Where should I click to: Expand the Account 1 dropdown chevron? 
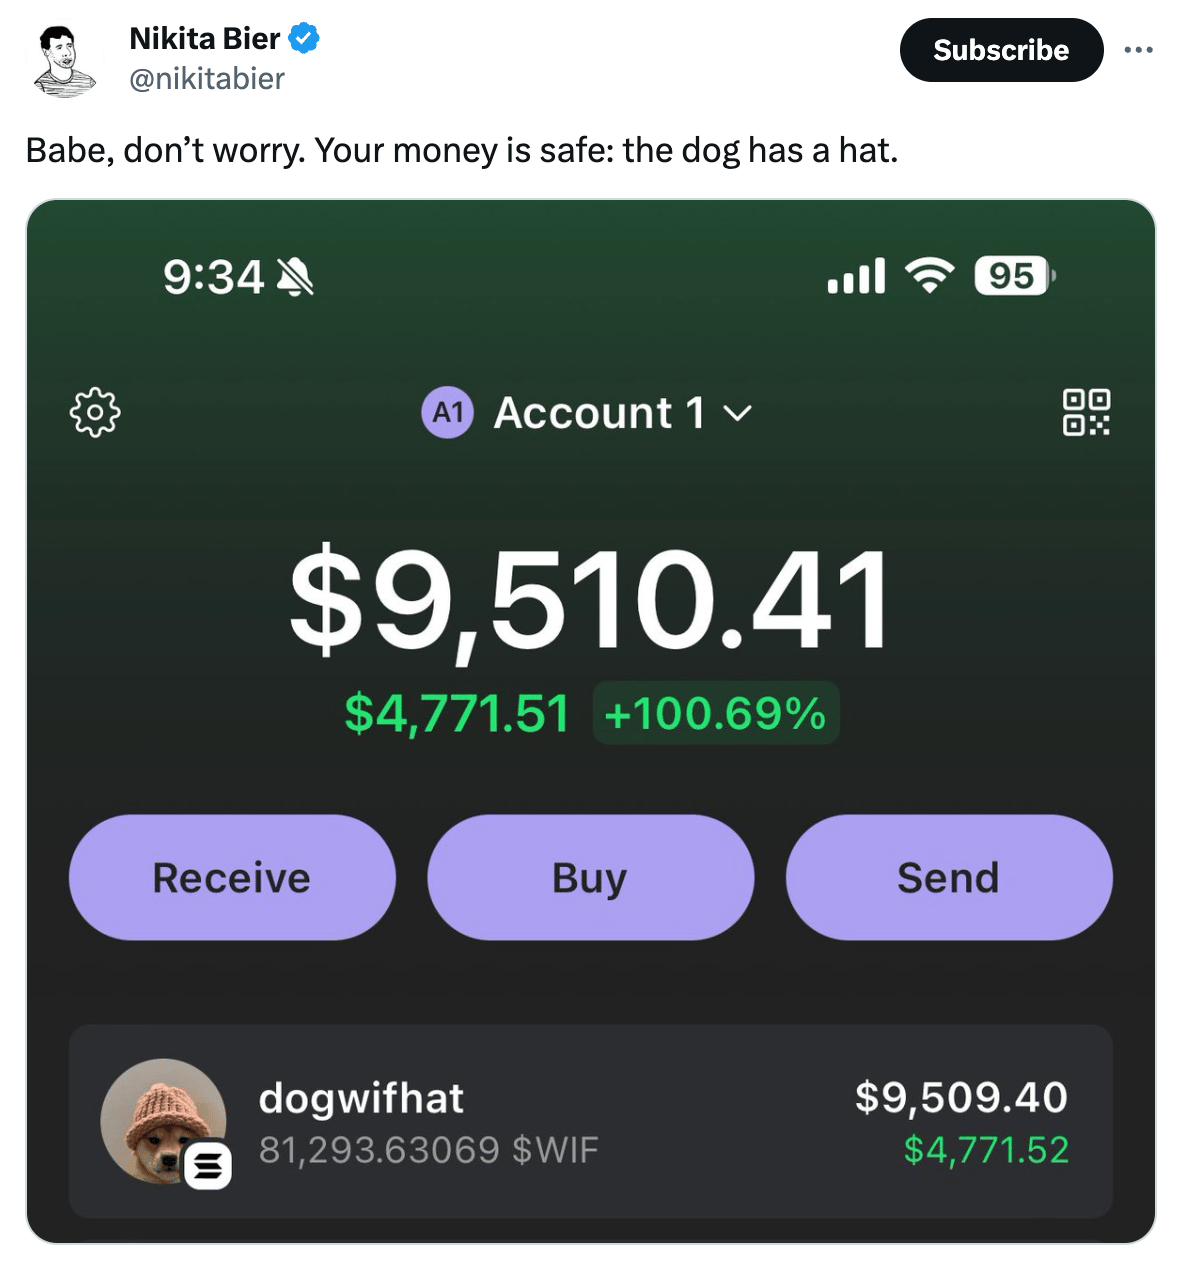pyautogui.click(x=738, y=413)
